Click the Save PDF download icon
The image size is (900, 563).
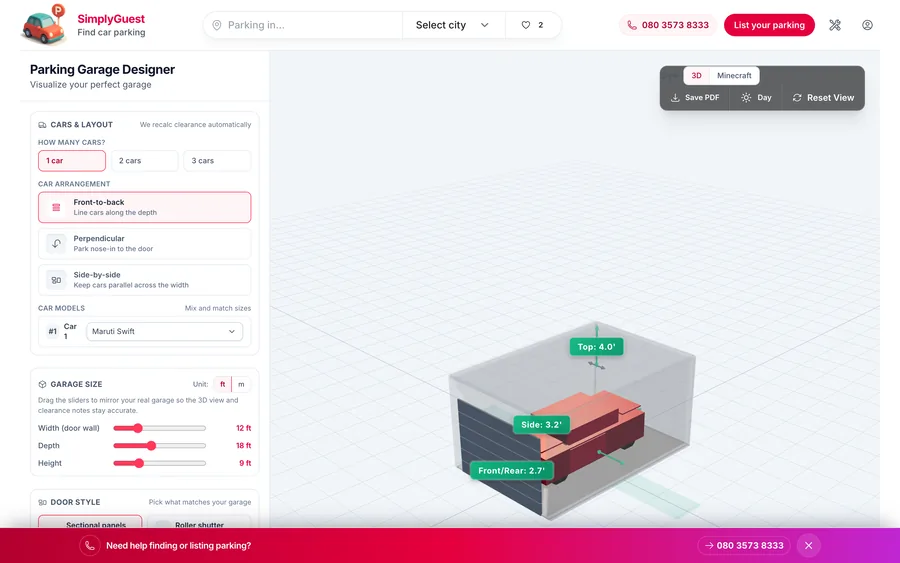(x=676, y=98)
